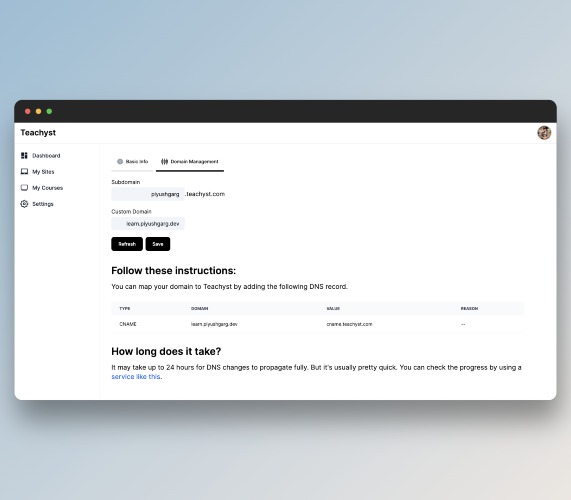Select the cname.teachyst.com value cell
The image size is (571, 500).
click(x=349, y=324)
